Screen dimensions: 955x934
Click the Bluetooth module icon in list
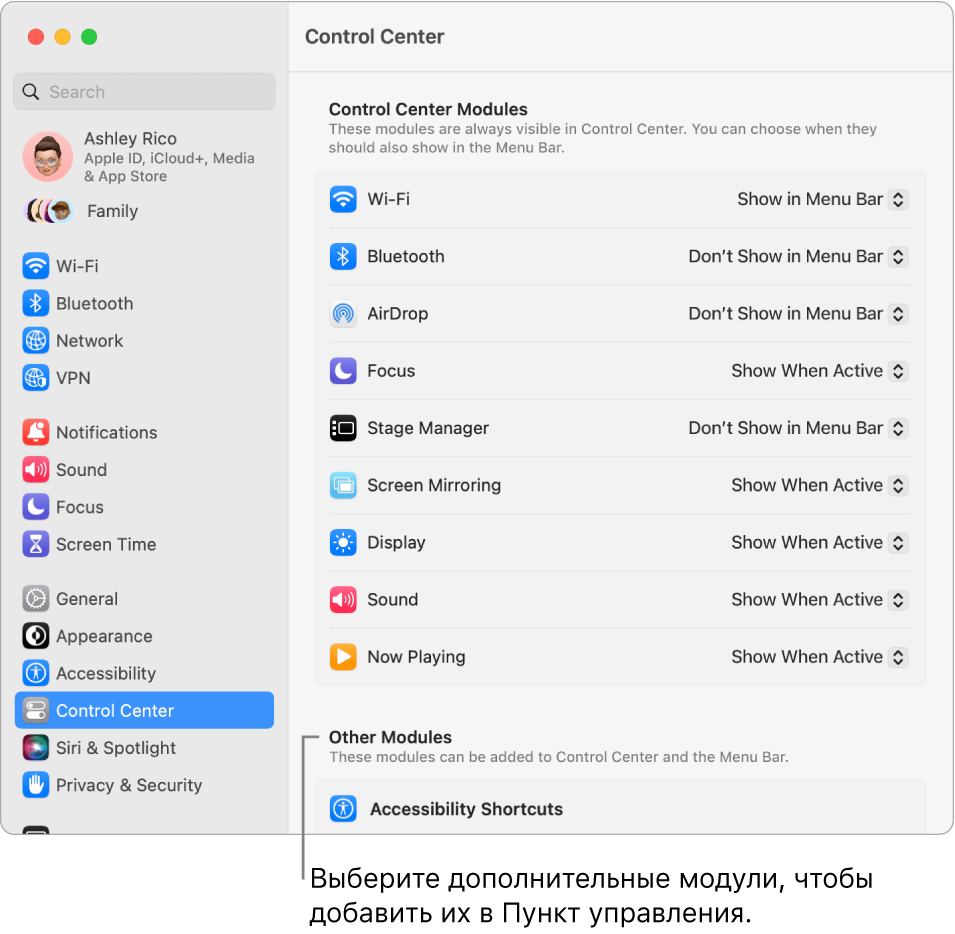coord(343,256)
